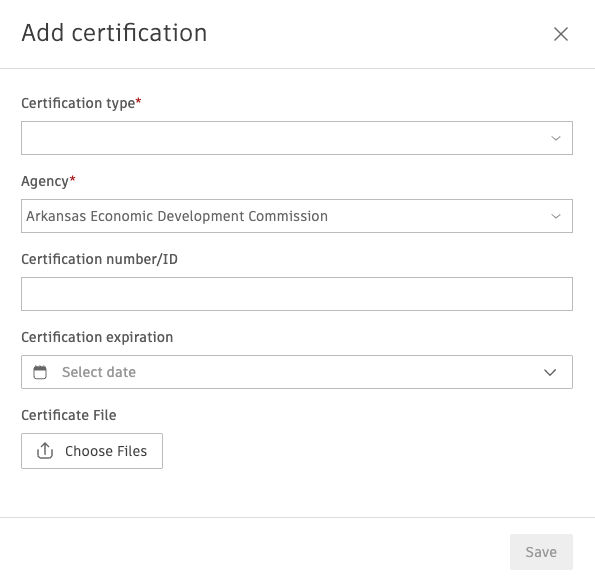Screen dimensions: 595x583
Task: Click the Select date placeholder text
Action: click(x=99, y=372)
